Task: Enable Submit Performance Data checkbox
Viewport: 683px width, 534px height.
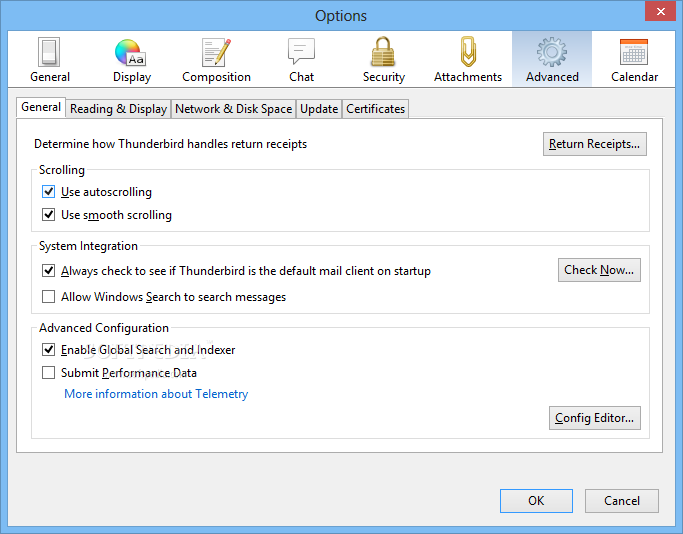Action: click(48, 373)
